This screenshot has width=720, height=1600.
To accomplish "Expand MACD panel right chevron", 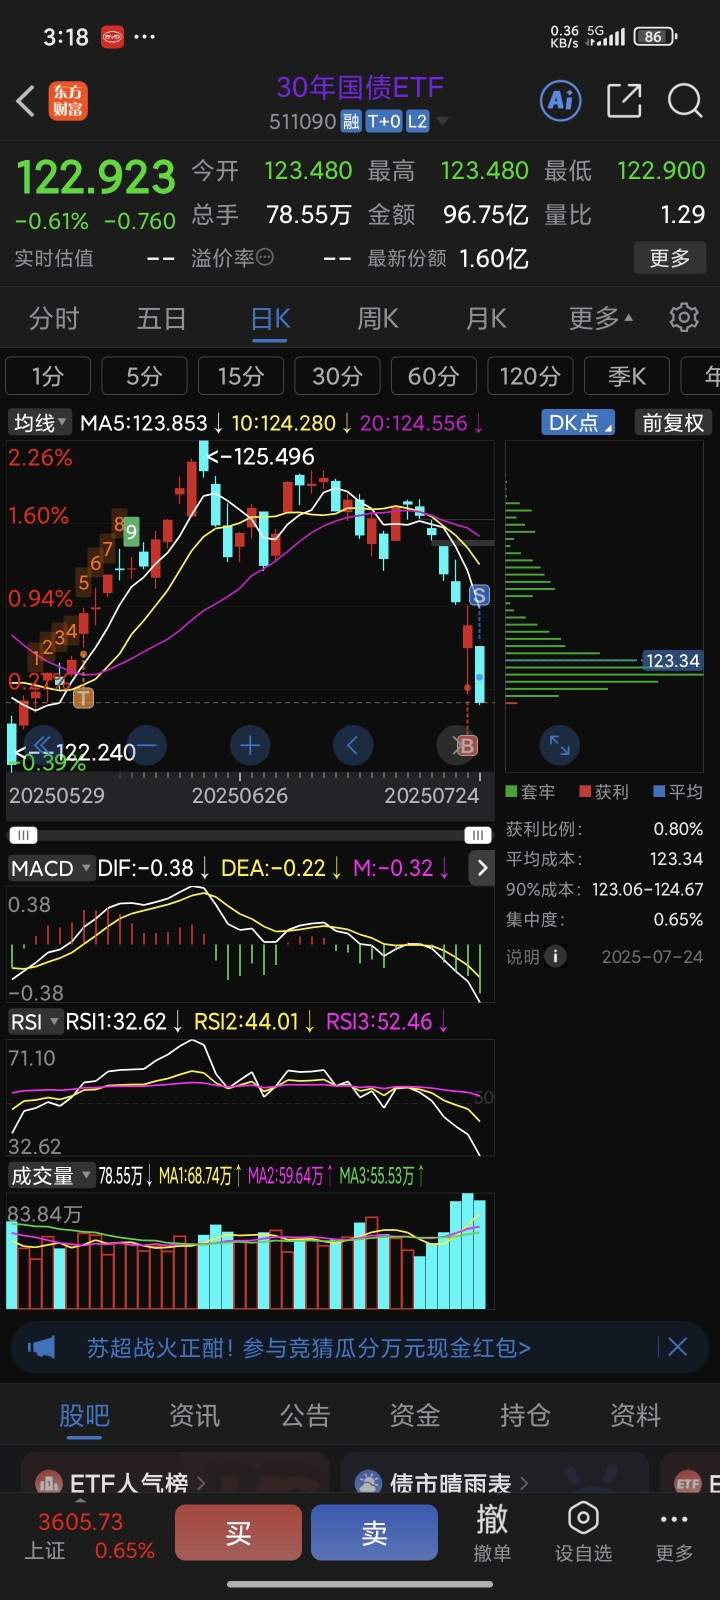I will [482, 868].
